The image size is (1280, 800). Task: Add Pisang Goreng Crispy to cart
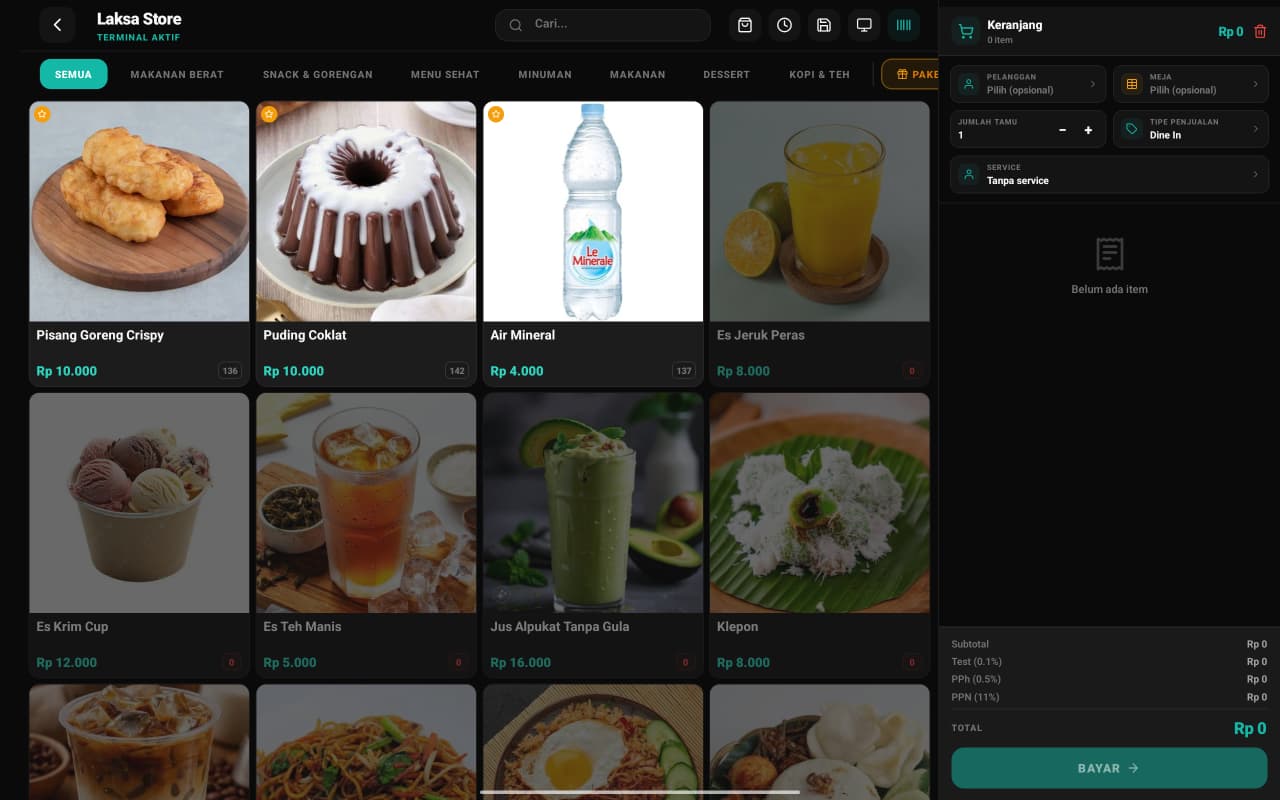pos(139,243)
